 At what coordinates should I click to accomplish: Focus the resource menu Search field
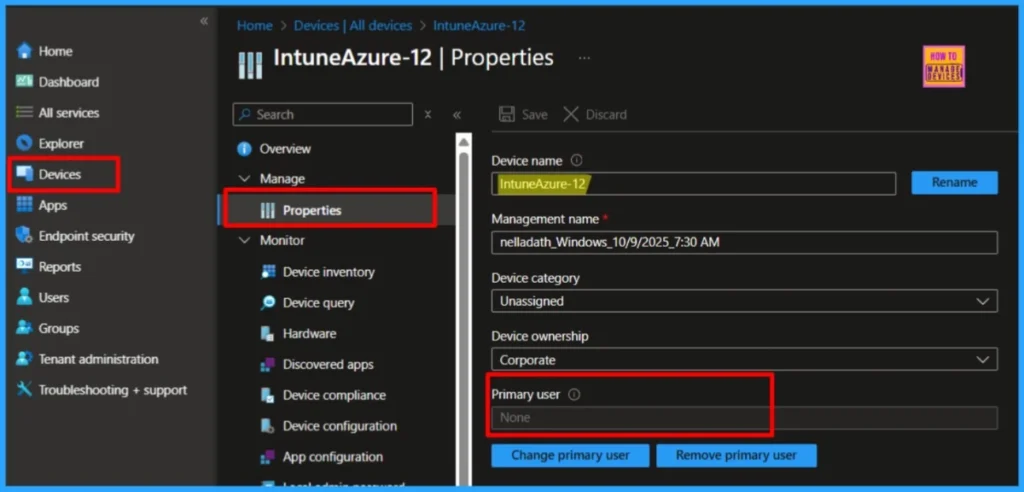tap(323, 114)
